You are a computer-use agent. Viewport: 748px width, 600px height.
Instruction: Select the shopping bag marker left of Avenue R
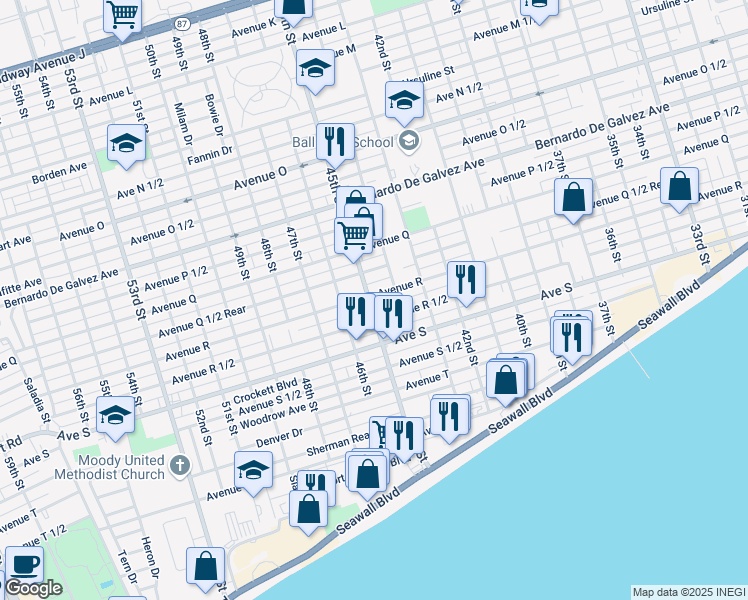[680, 188]
